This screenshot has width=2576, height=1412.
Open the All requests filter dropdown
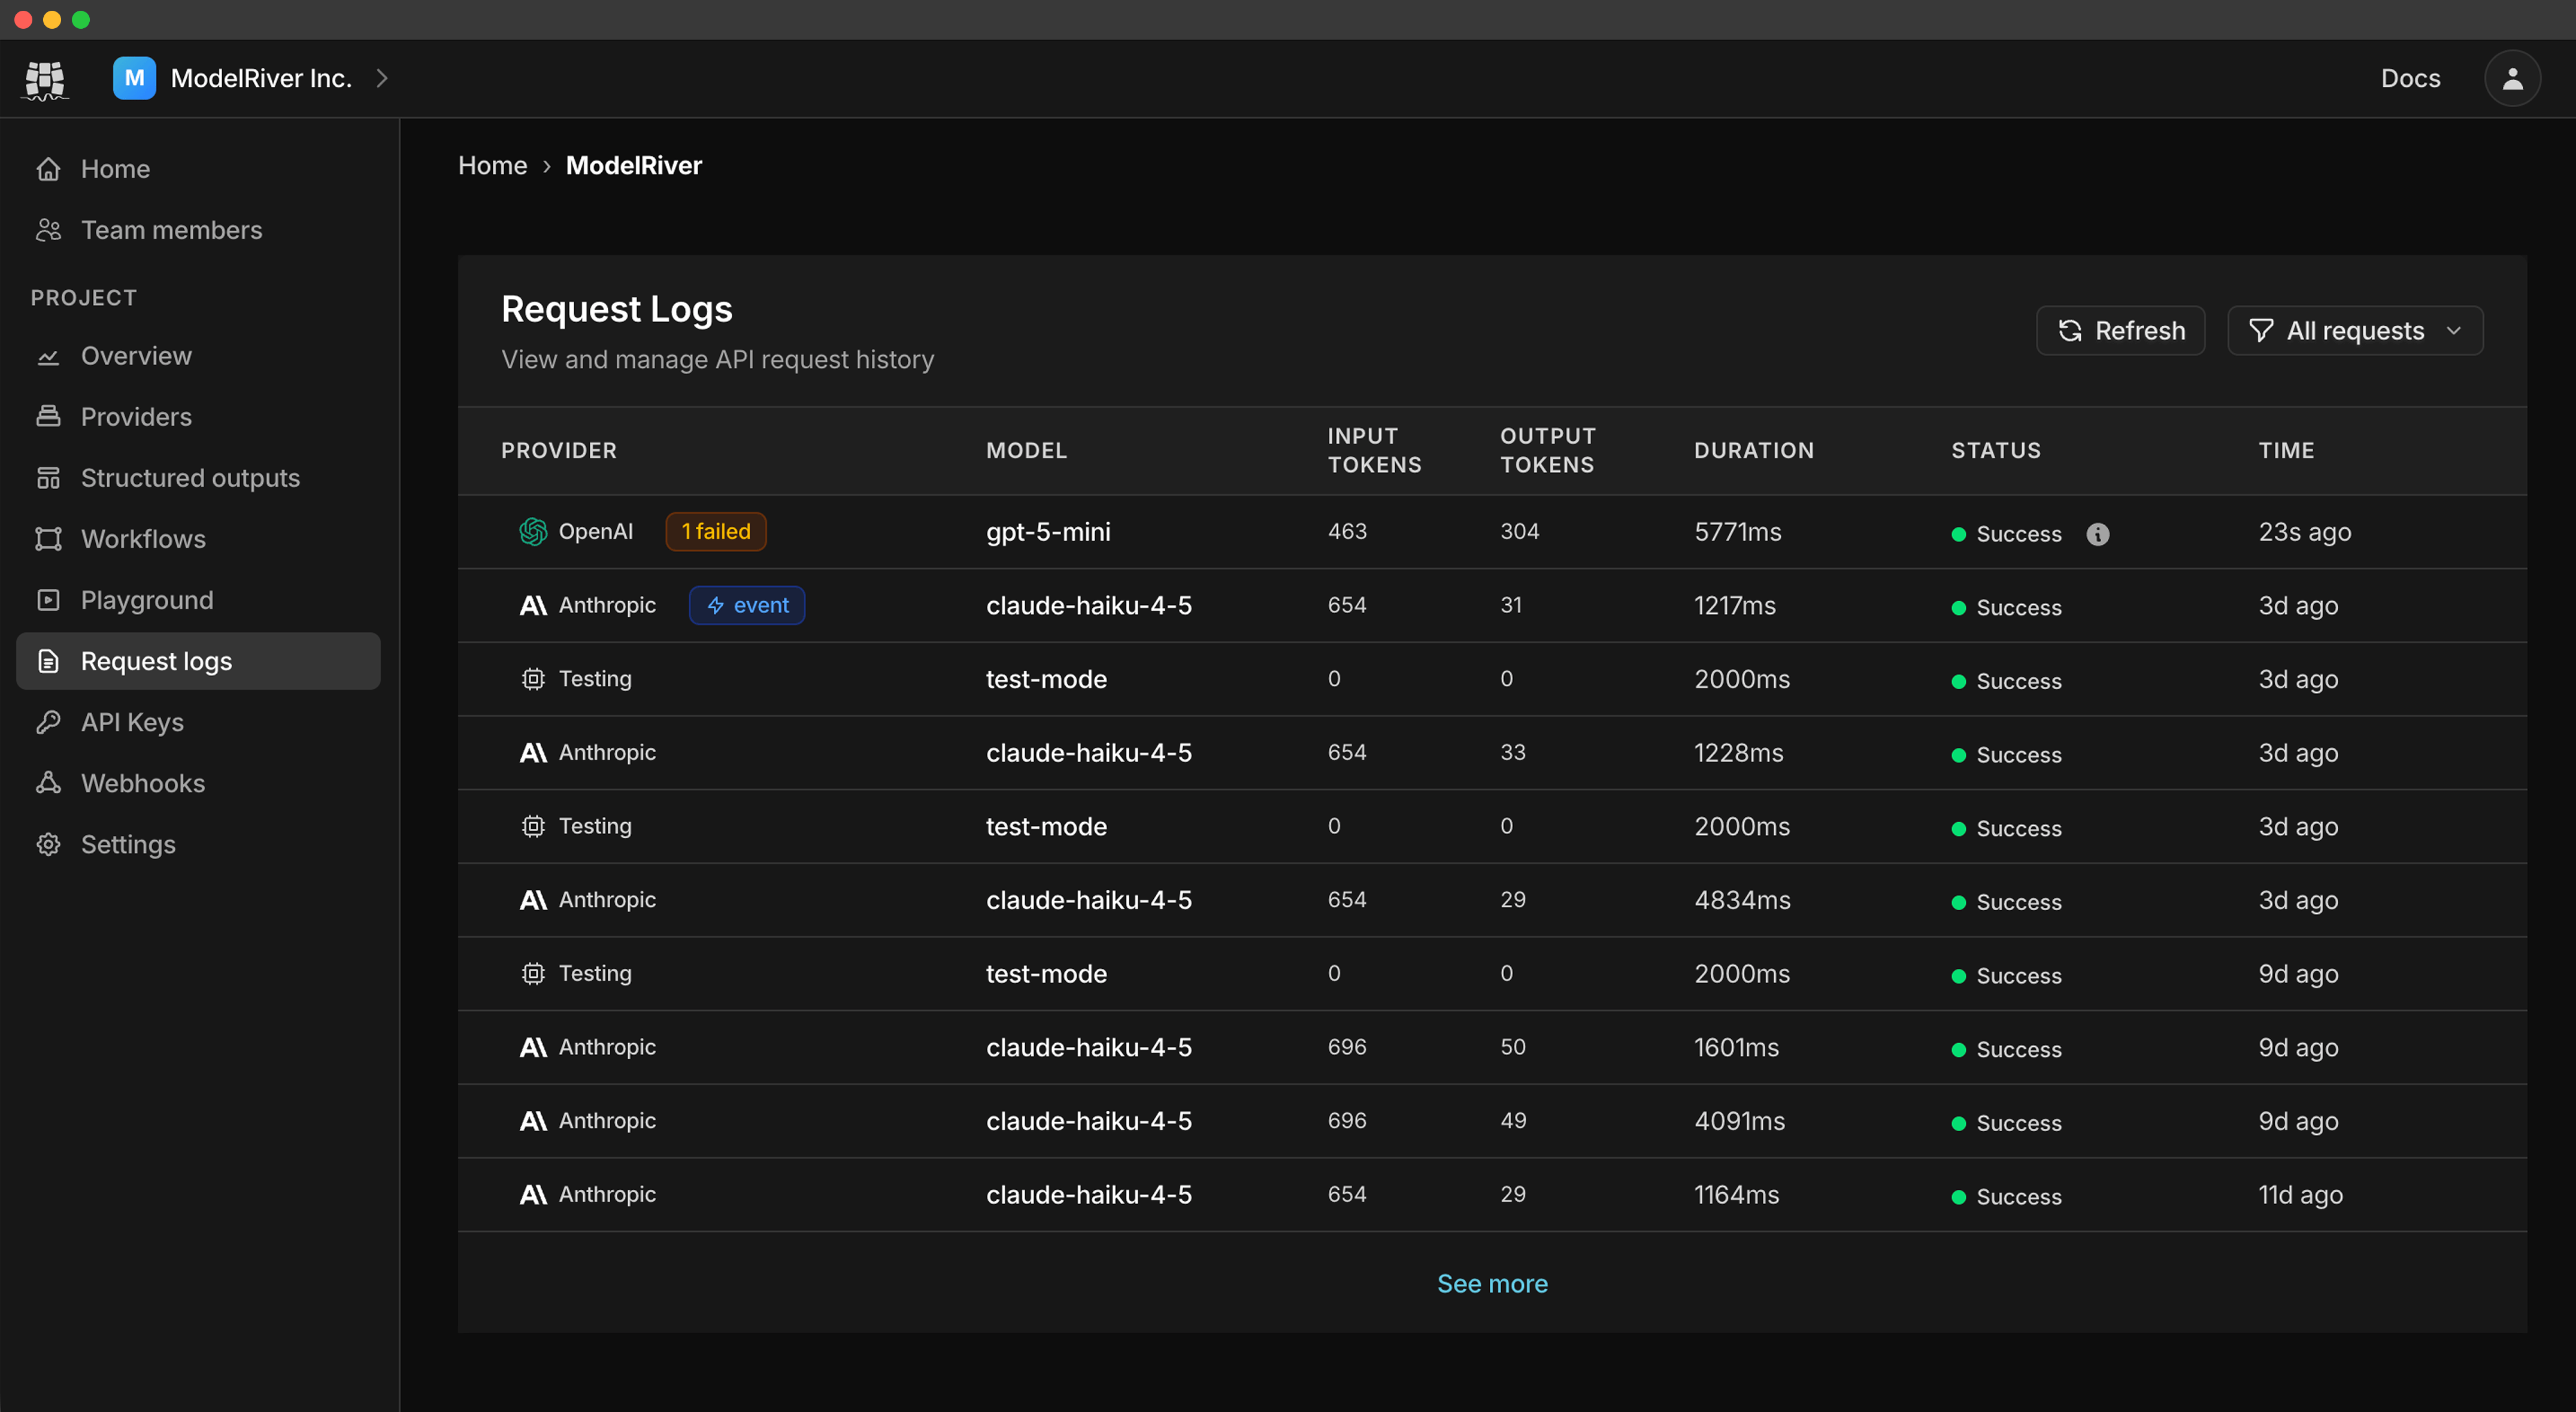pos(2355,330)
